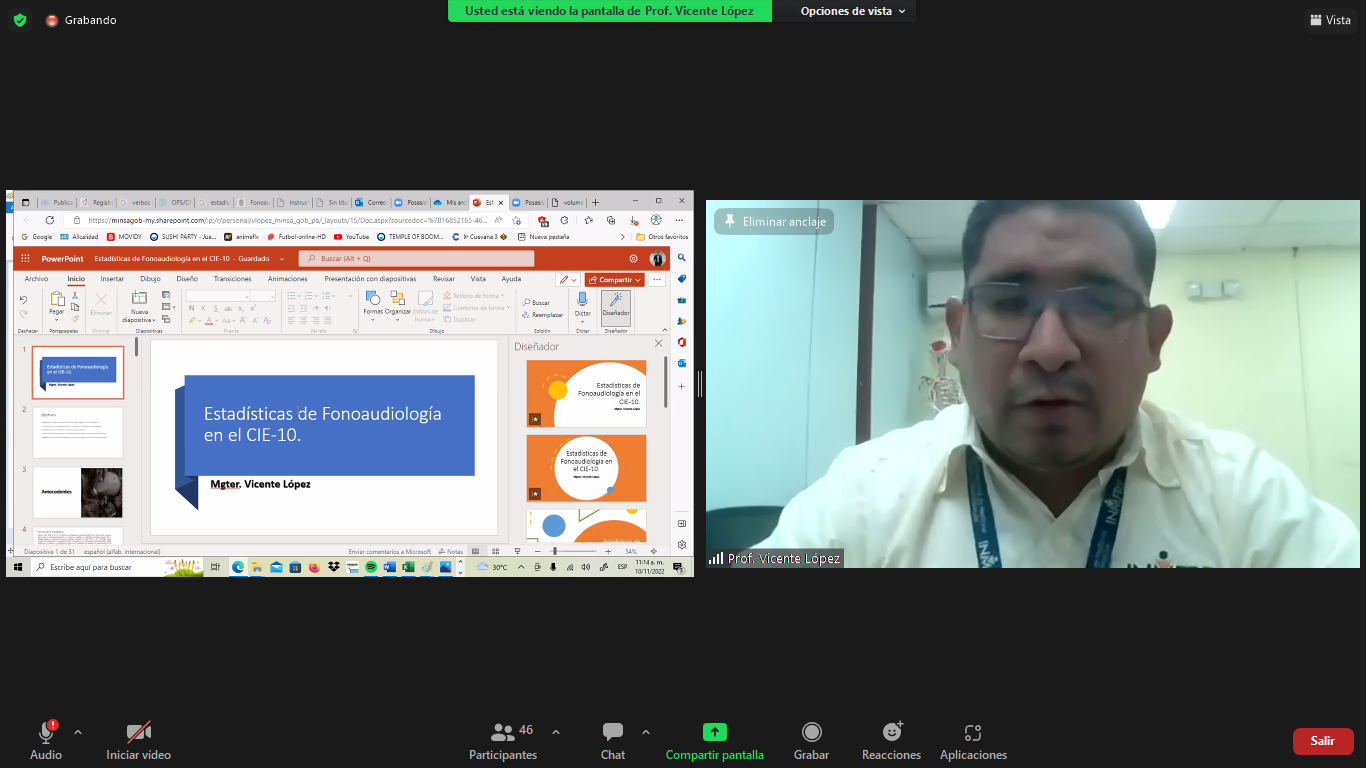Open PowerPoint settings gear in orange header
1366x768 pixels.
(x=633, y=258)
